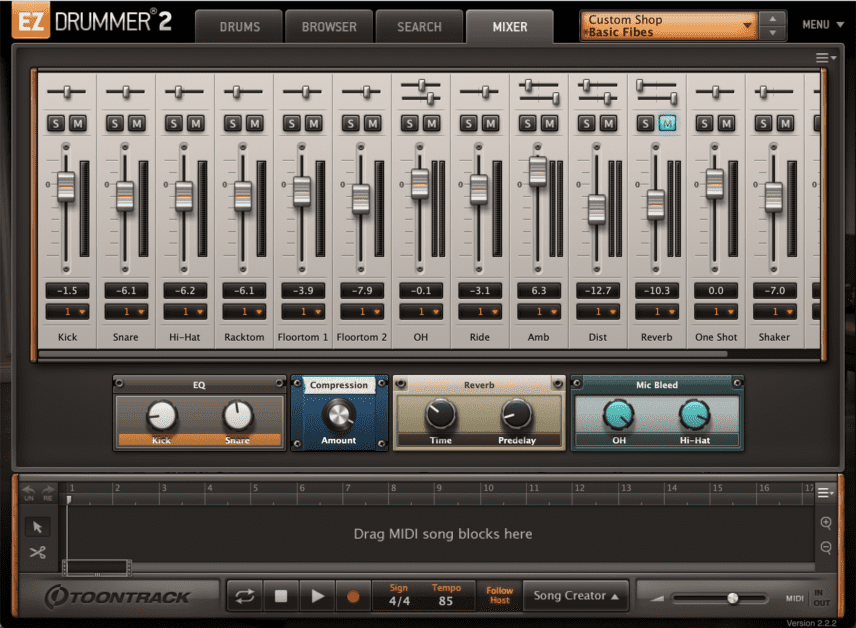
Task: Adjust the Compression Amount knob
Action: tap(338, 414)
